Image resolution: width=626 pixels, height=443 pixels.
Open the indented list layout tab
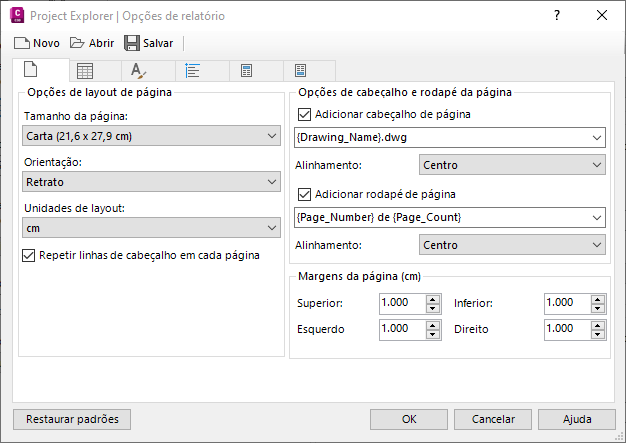pyautogui.click(x=193, y=71)
